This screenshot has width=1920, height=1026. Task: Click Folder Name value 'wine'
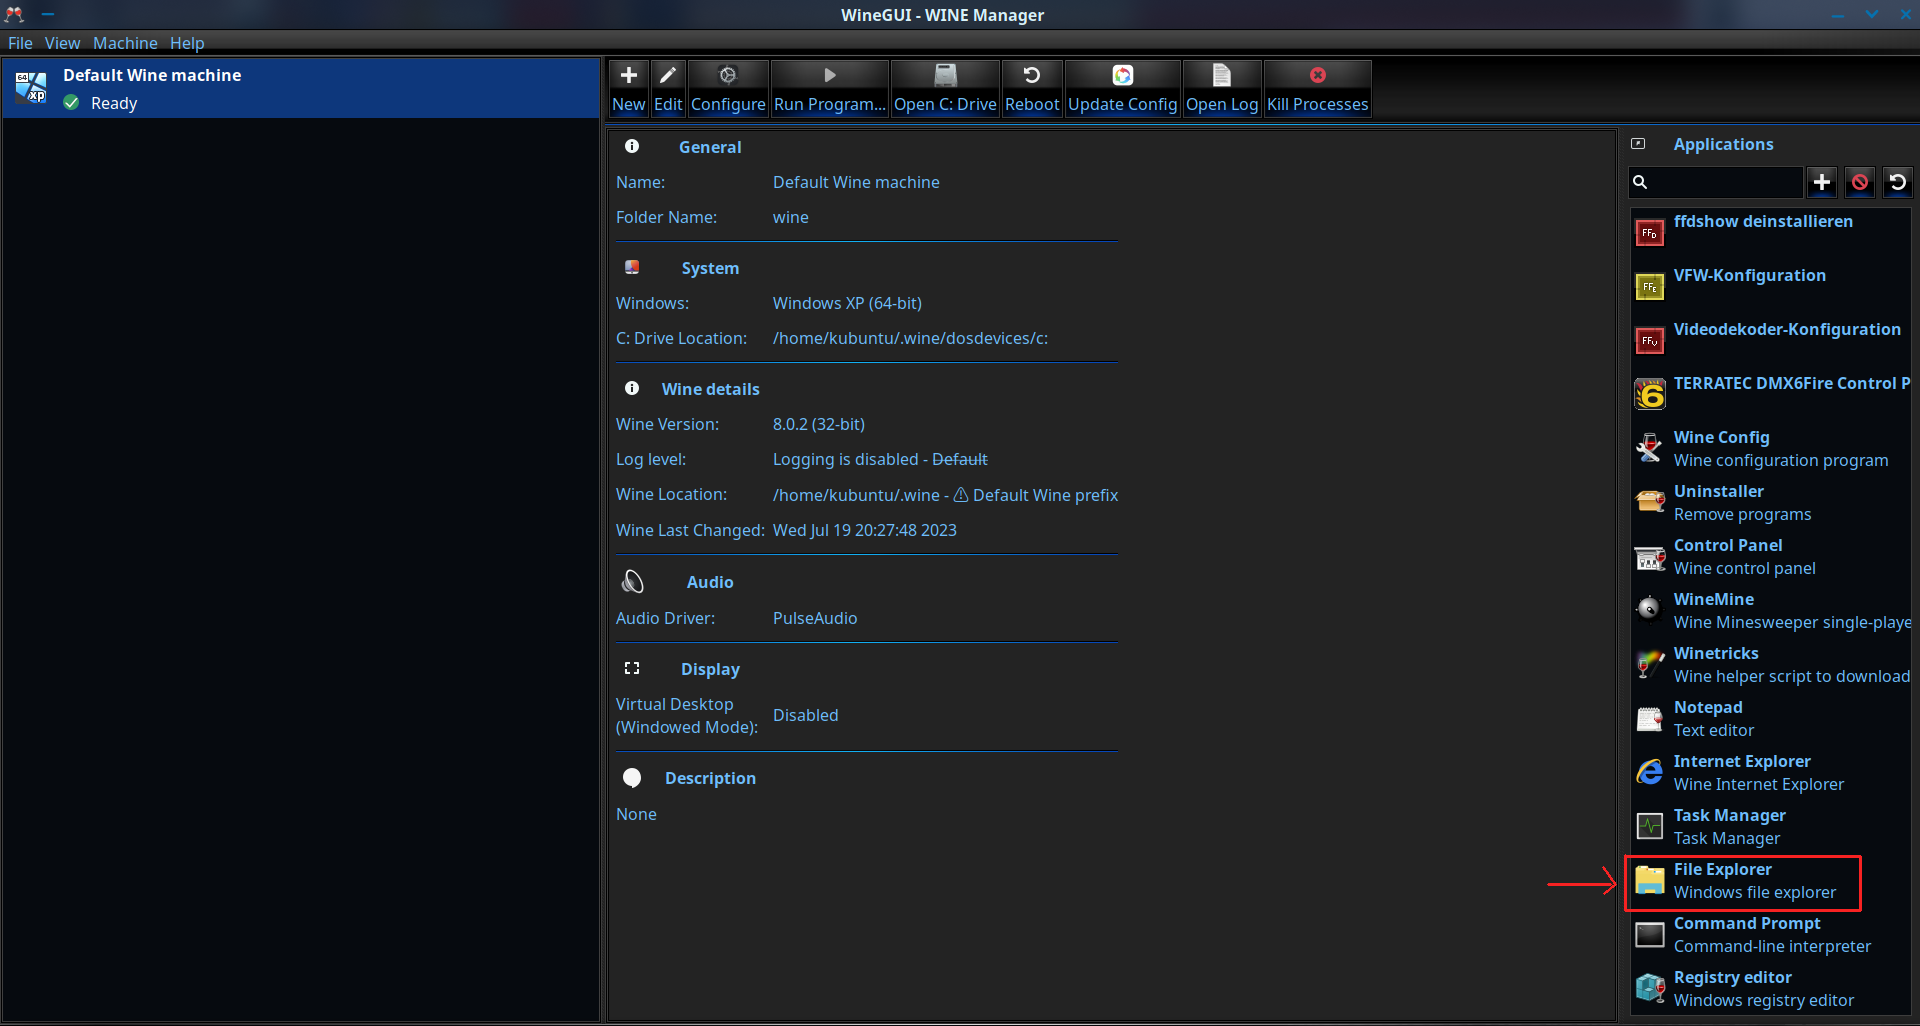pyautogui.click(x=791, y=217)
